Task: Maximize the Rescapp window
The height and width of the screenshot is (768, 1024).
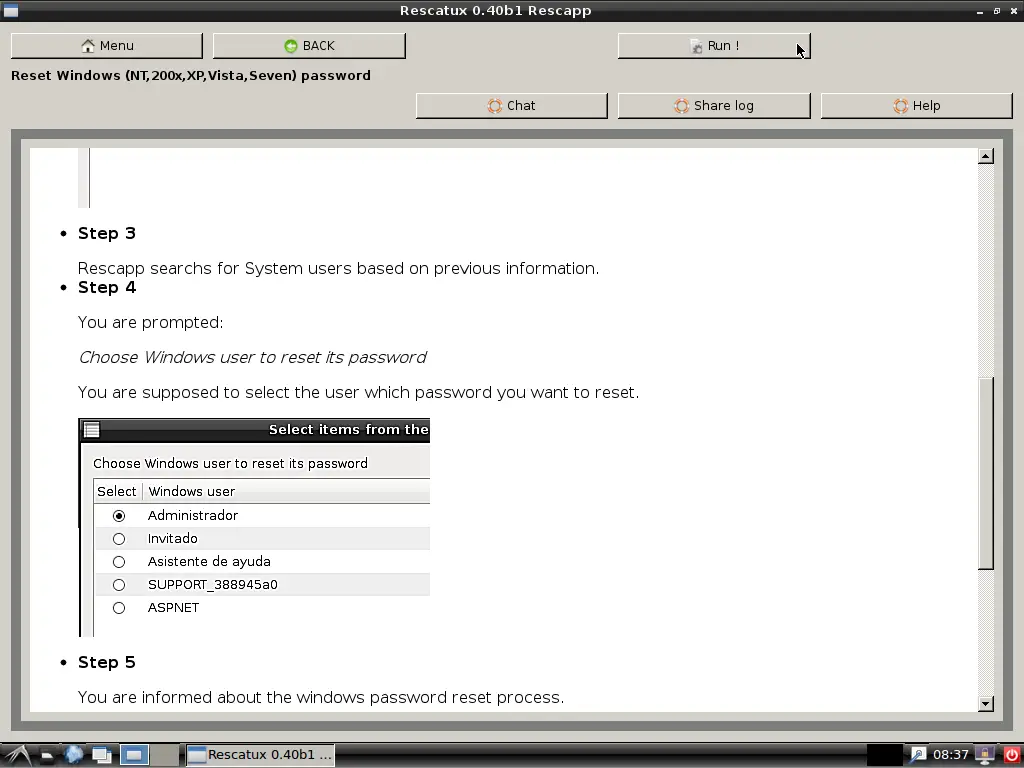Action: tap(997, 11)
